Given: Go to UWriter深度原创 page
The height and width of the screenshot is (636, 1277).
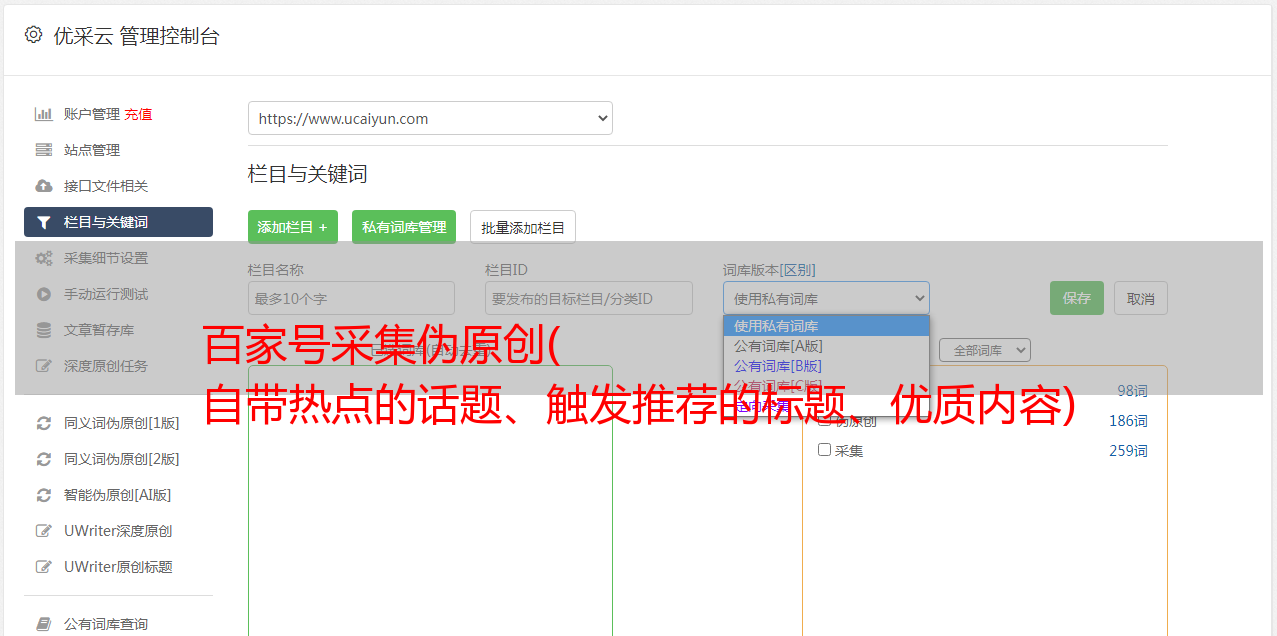Looking at the screenshot, I should (x=118, y=531).
